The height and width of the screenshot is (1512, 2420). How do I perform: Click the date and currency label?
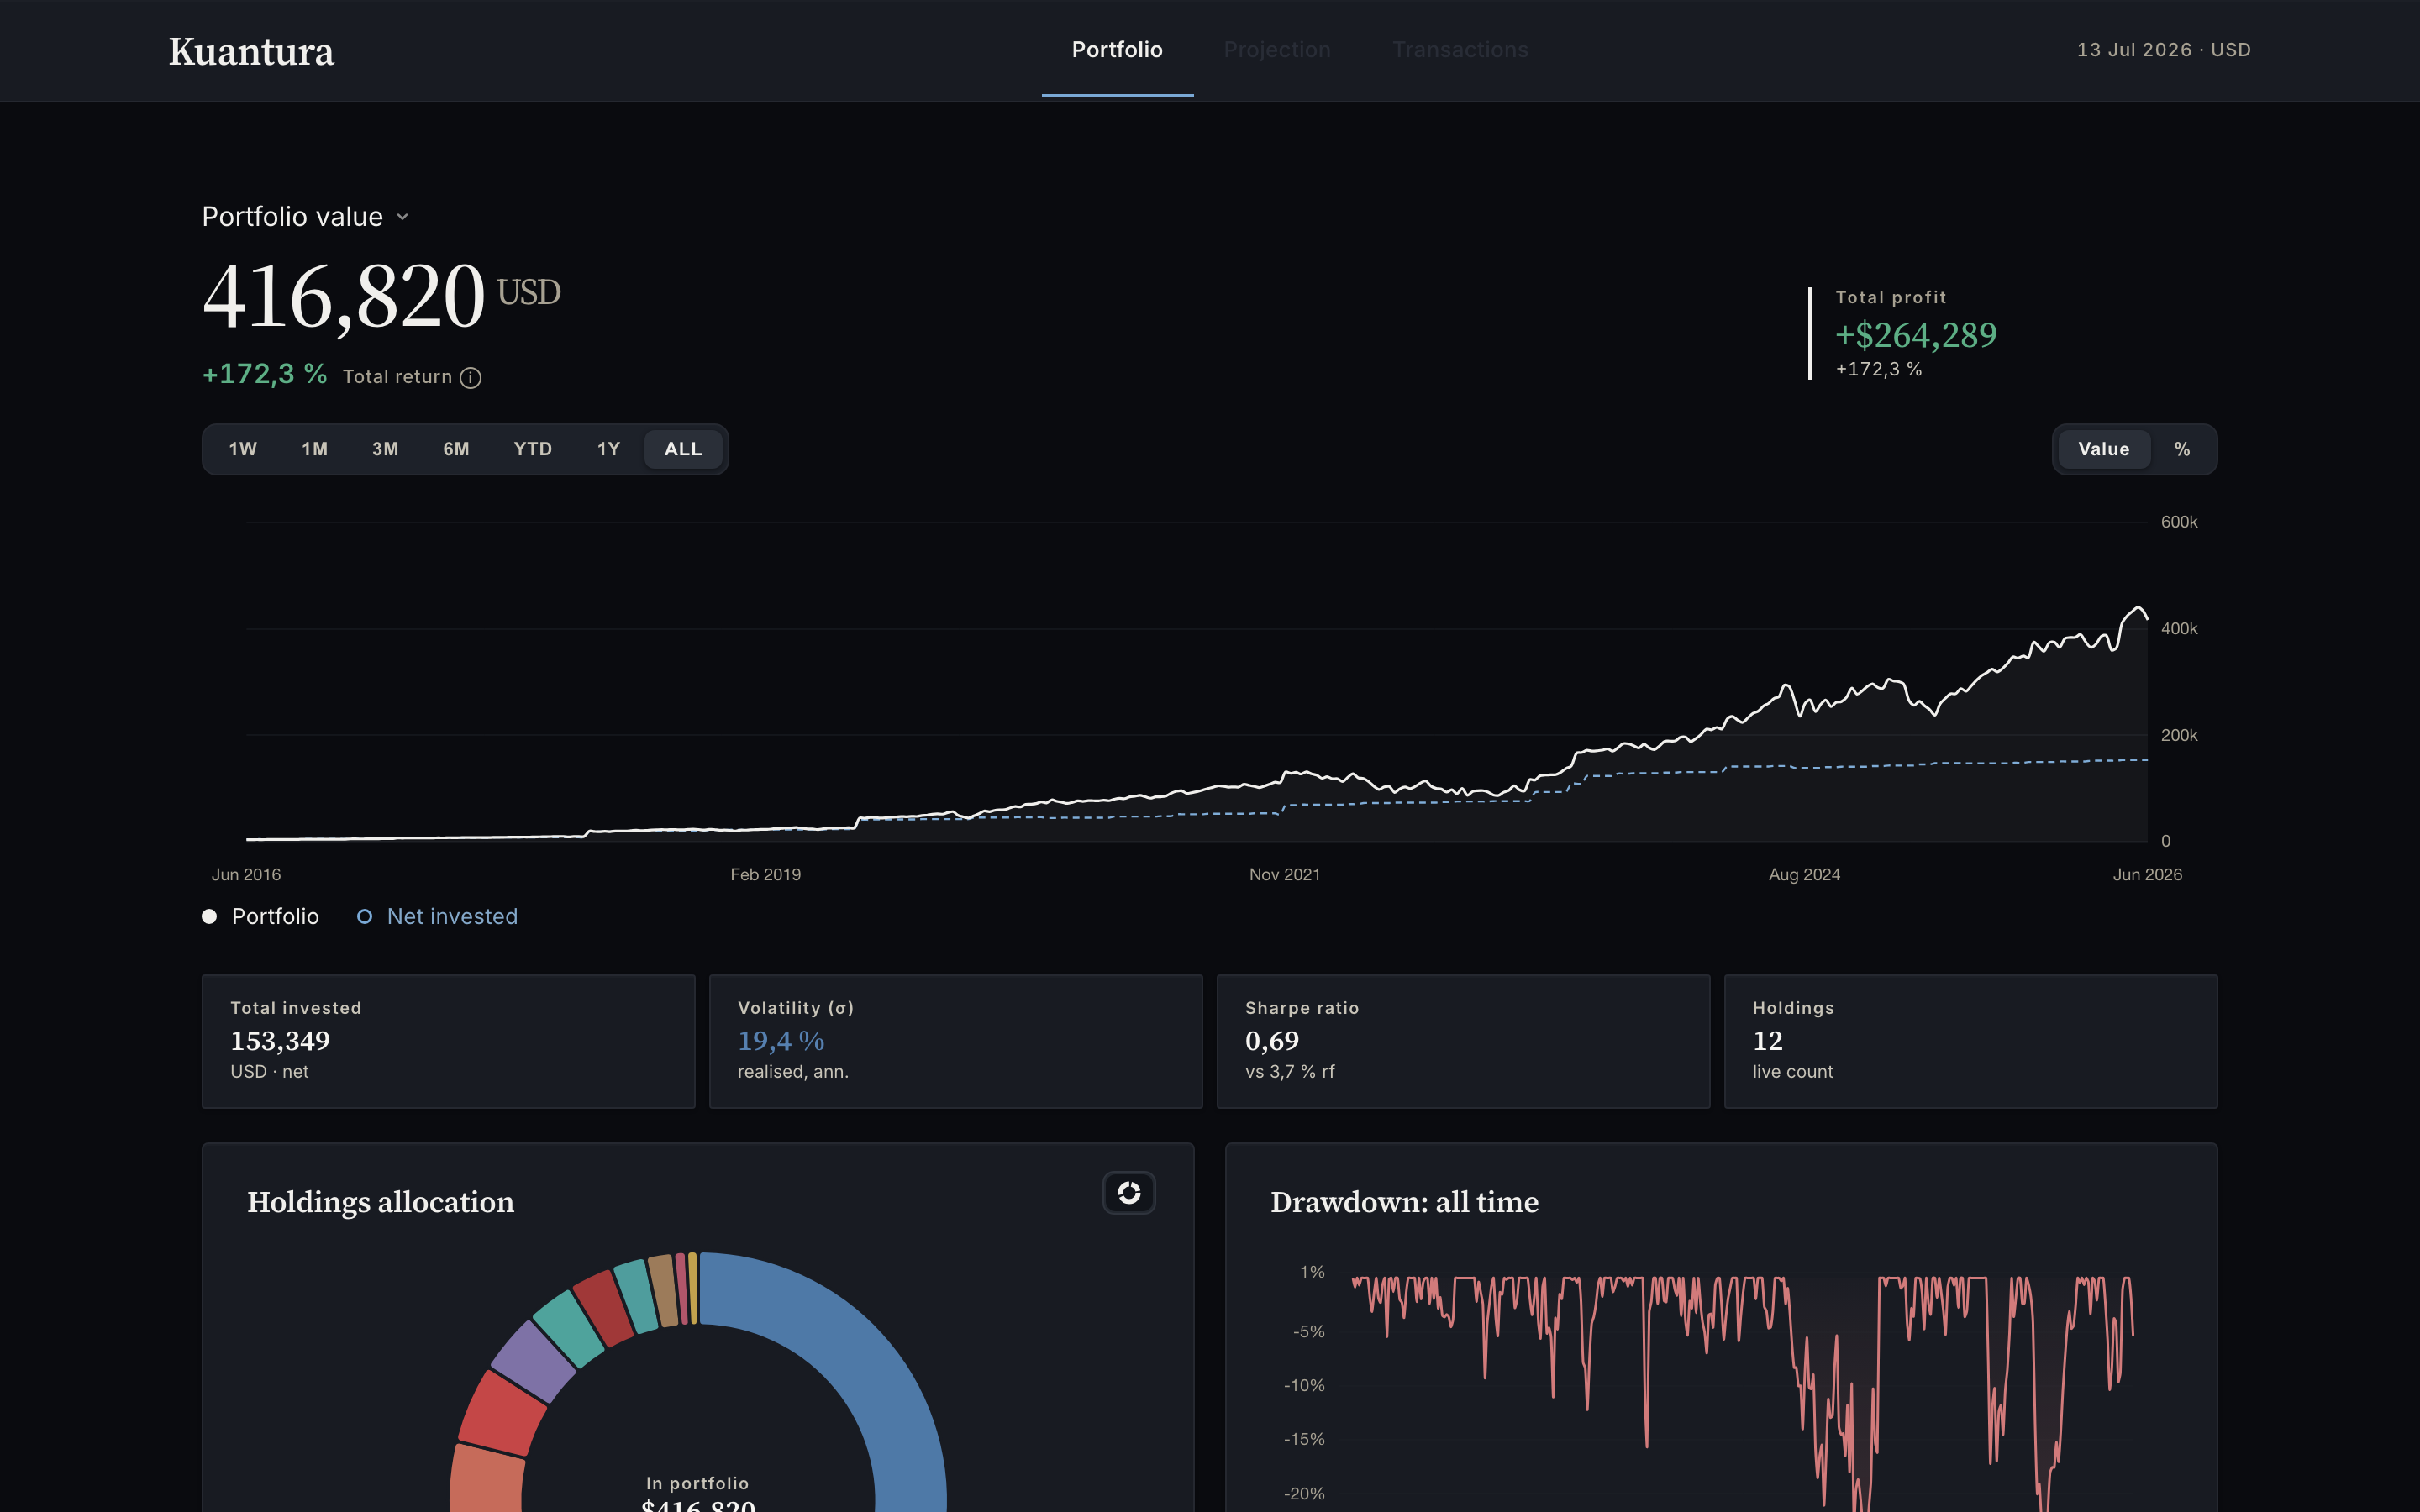(x=2163, y=50)
